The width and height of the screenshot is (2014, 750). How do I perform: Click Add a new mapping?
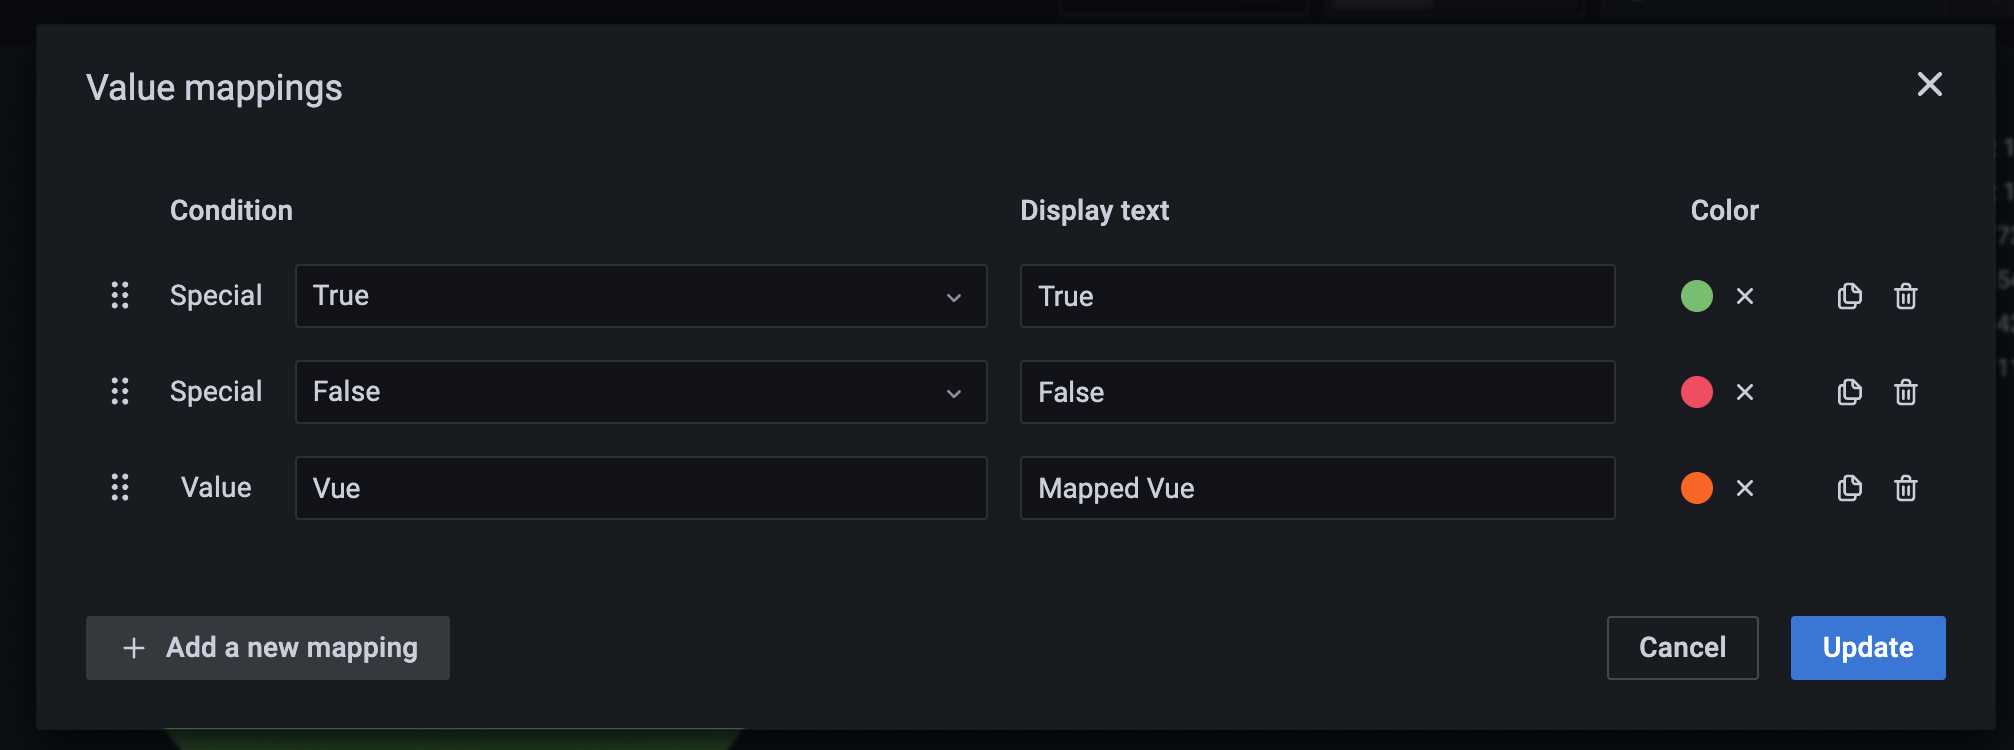(267, 647)
